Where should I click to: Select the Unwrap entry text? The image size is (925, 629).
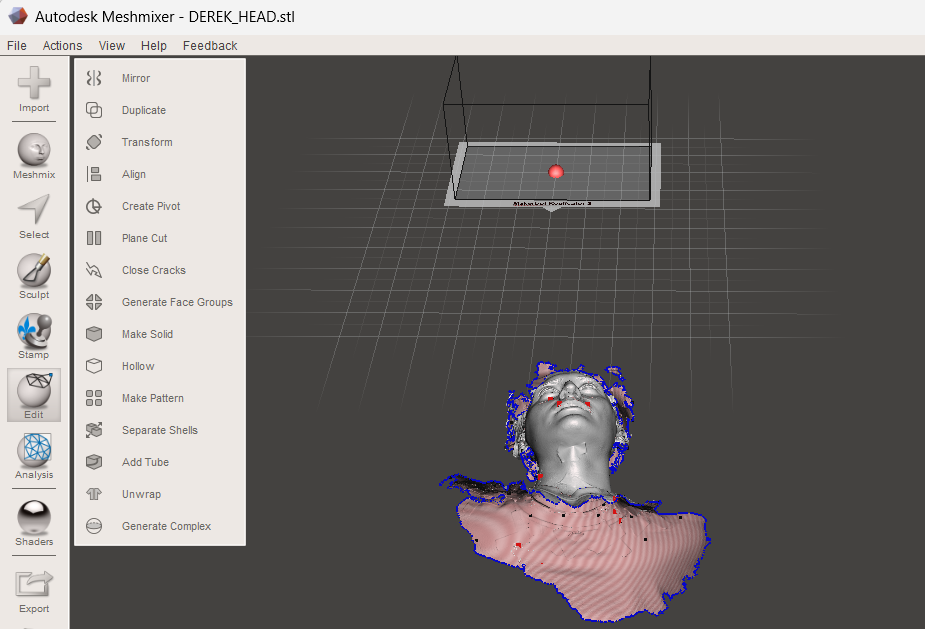click(x=141, y=494)
